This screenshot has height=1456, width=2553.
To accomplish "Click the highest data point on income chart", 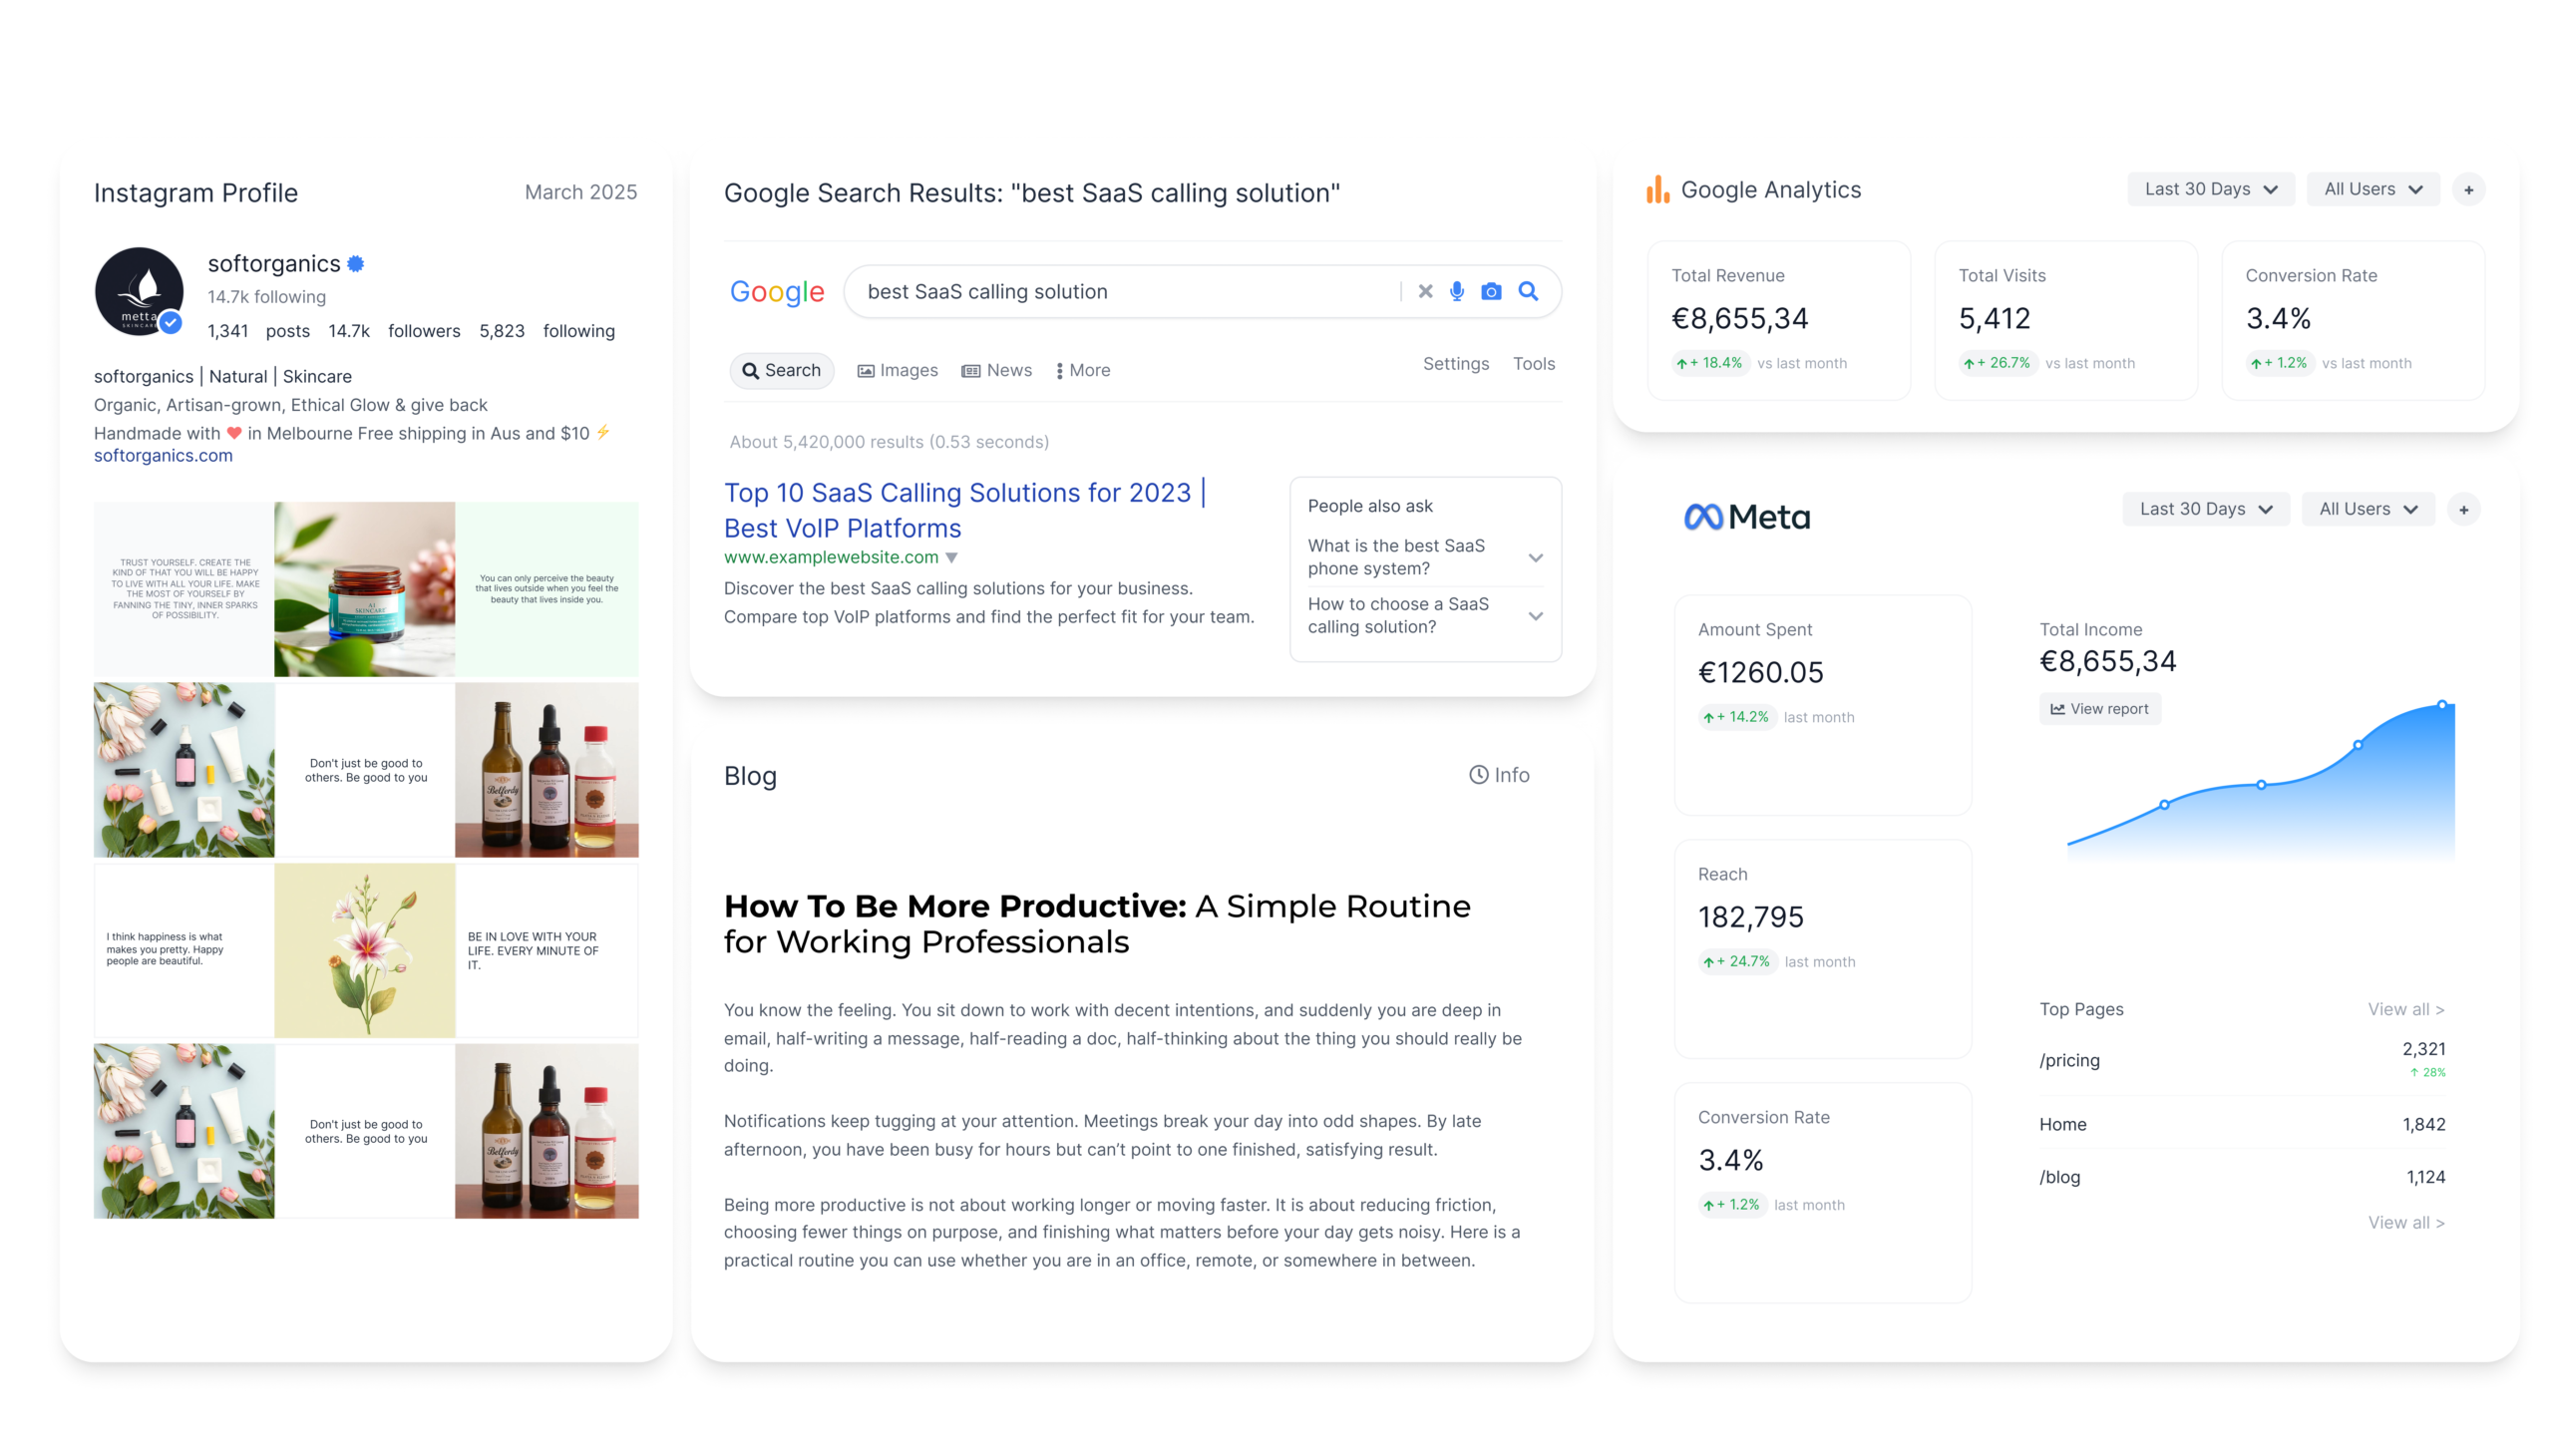I will 2441,705.
